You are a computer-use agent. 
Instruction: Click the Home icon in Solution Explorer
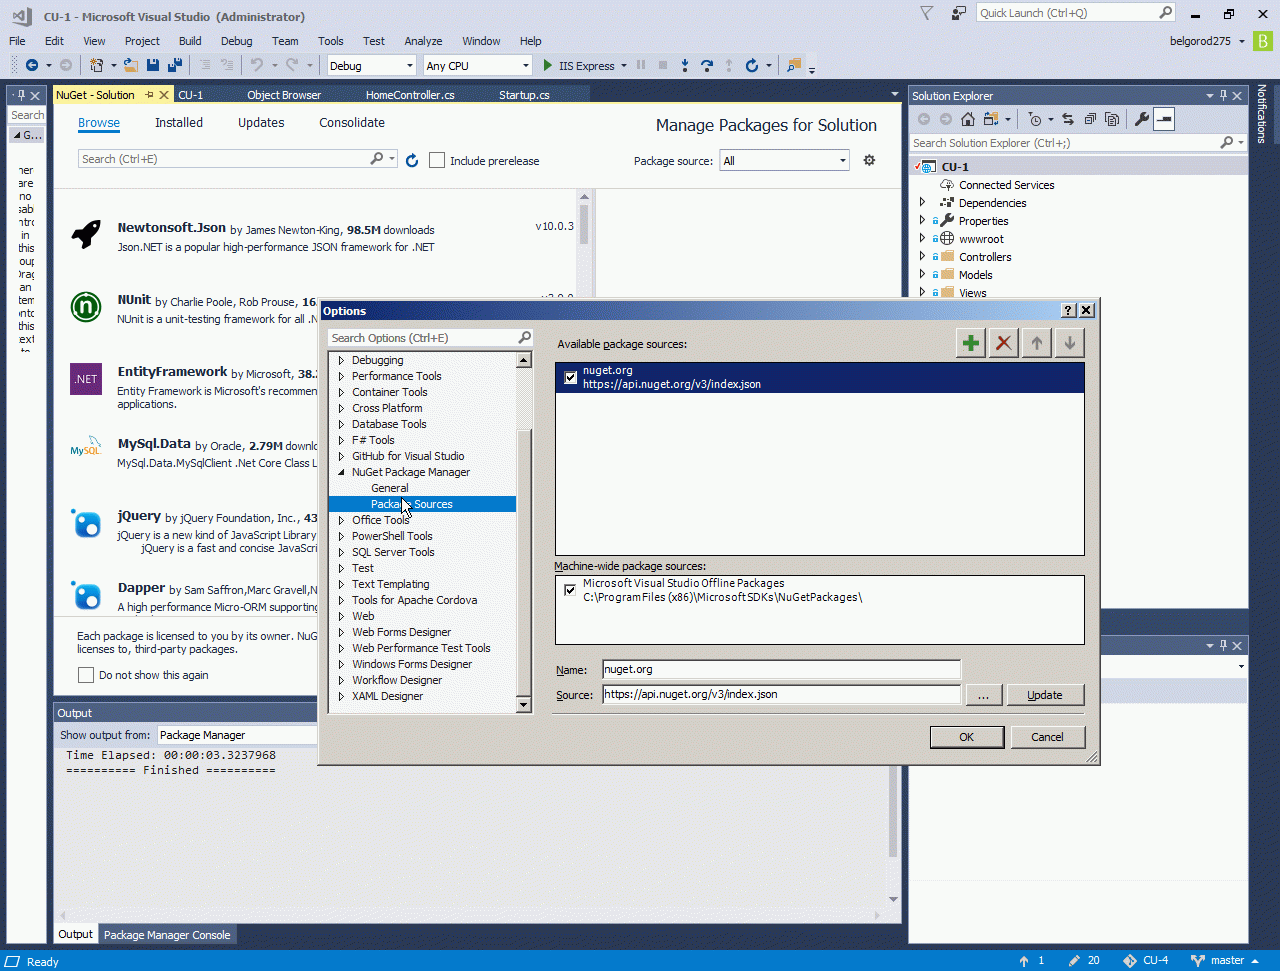967,119
